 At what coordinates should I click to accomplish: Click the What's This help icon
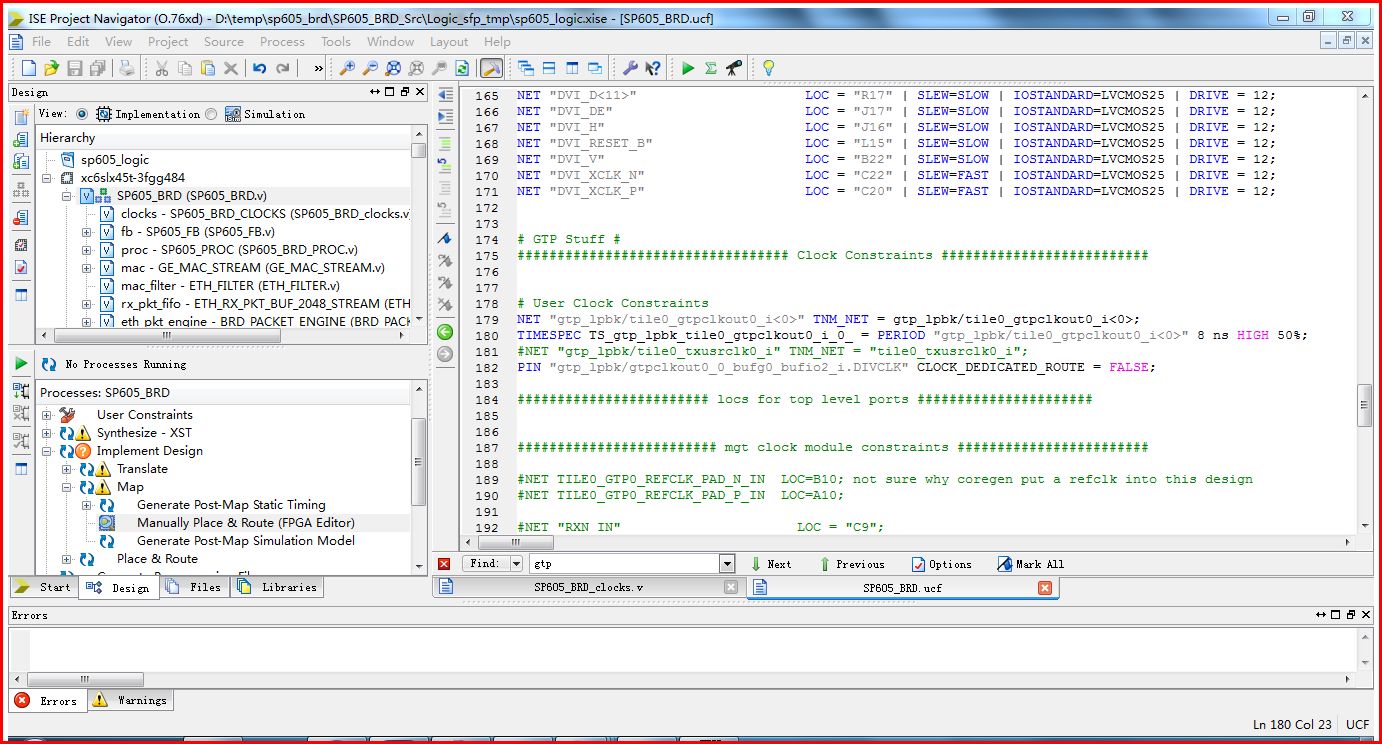pos(653,68)
